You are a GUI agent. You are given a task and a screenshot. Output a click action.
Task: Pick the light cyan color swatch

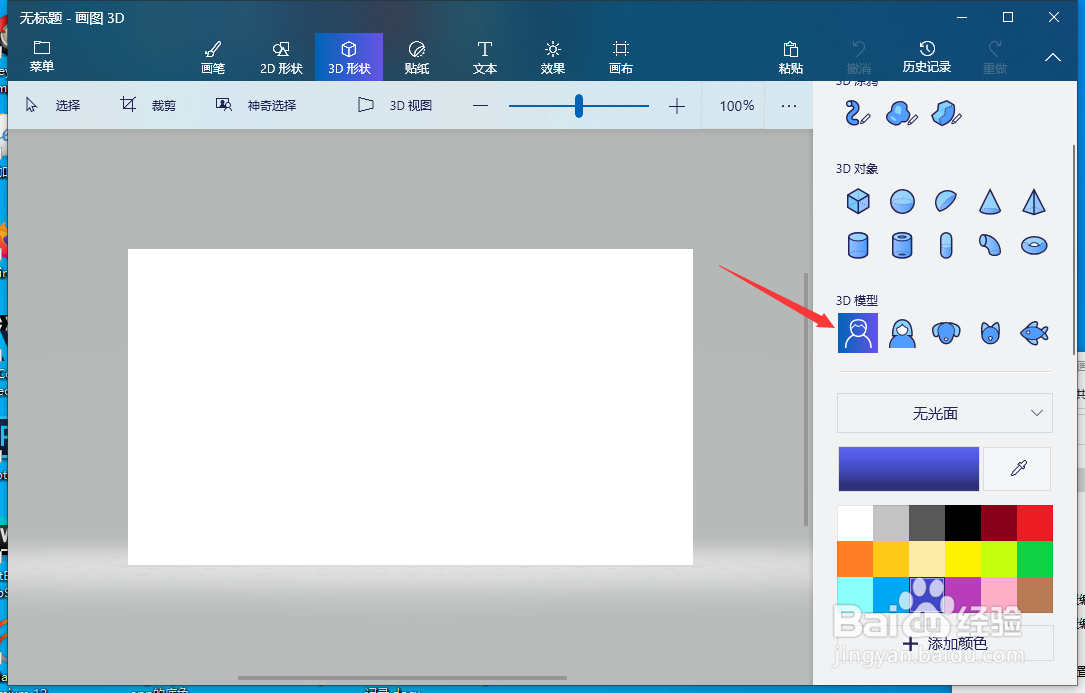pyautogui.click(x=855, y=595)
